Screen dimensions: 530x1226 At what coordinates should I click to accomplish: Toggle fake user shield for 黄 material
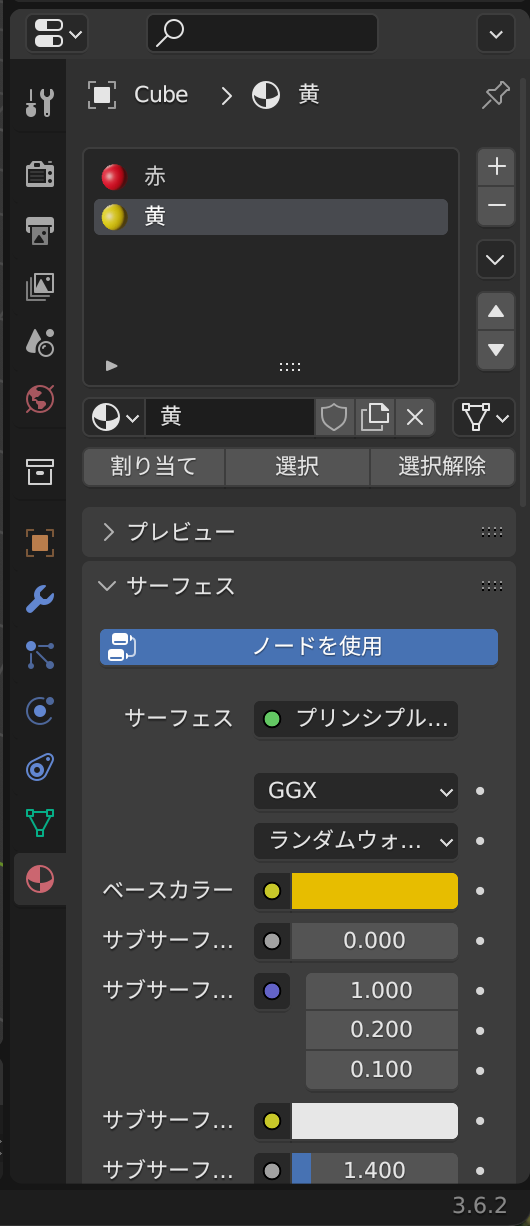[335, 417]
